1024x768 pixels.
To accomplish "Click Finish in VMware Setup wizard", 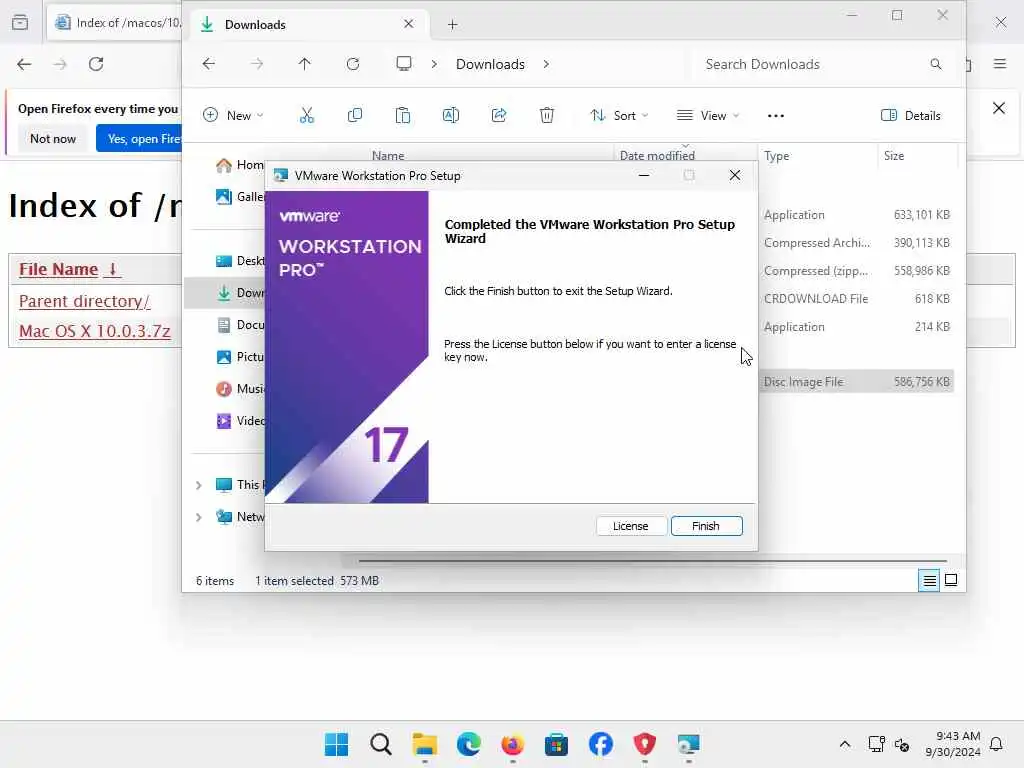I will click(x=706, y=526).
